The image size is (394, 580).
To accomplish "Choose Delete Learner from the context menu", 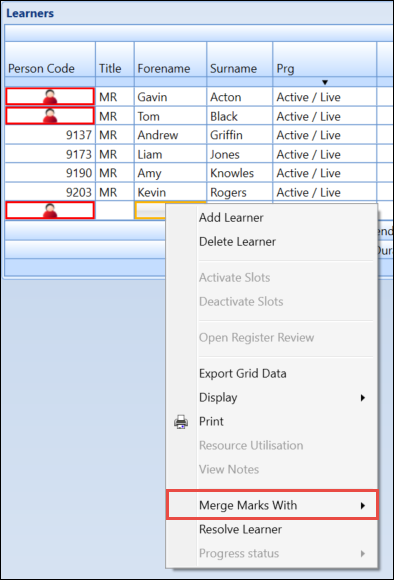I will (238, 242).
